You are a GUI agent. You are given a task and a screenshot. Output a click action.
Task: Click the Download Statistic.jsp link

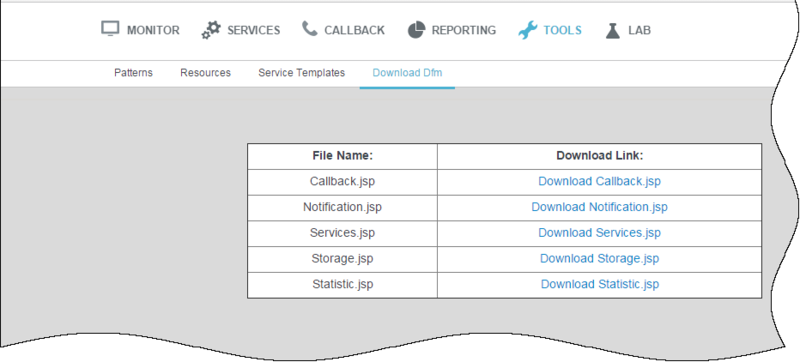599,285
